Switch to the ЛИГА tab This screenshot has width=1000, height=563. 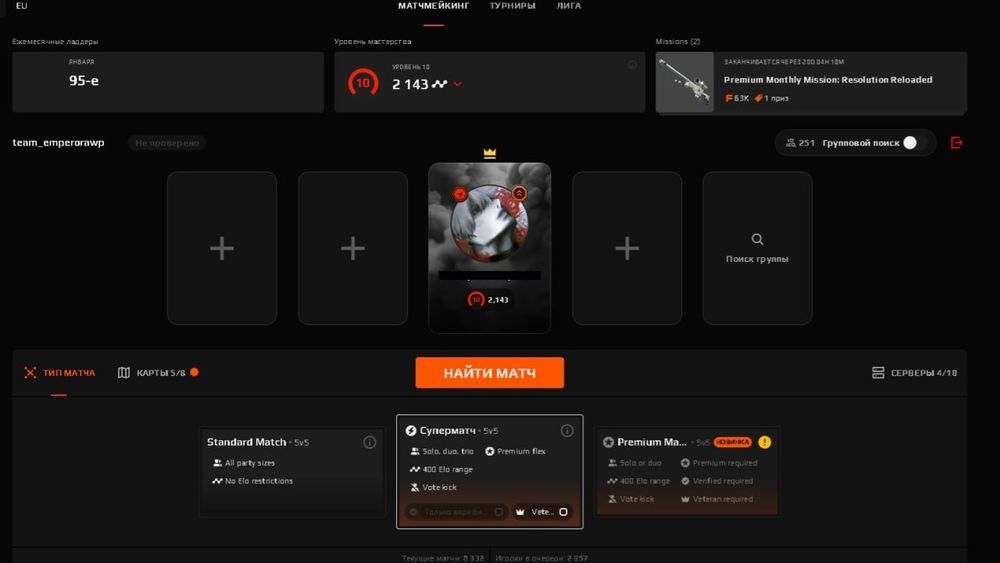568,6
